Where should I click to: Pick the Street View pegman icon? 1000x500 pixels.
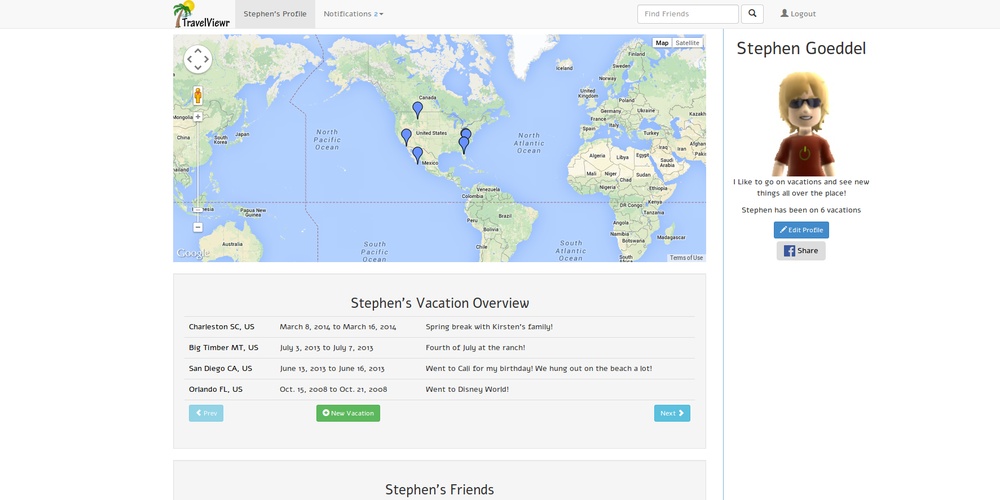click(198, 96)
